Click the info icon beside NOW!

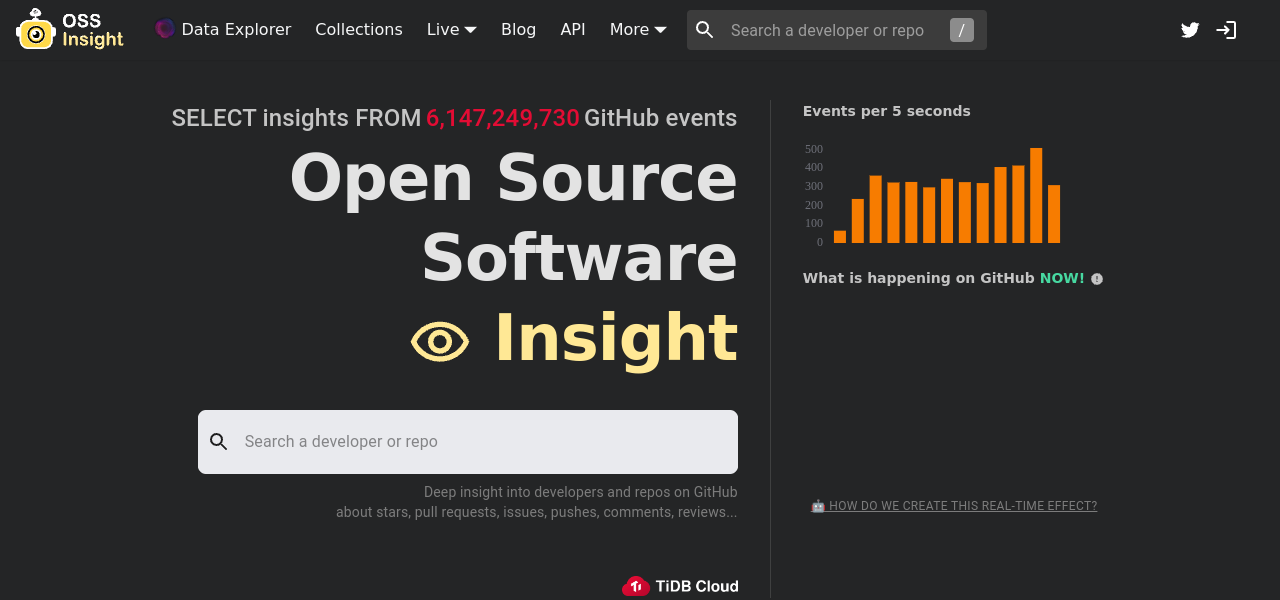coord(1097,279)
